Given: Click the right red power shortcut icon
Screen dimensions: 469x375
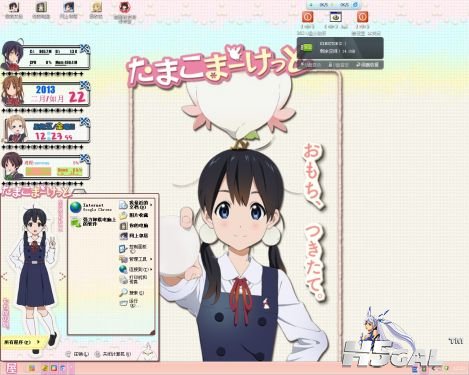Looking at the screenshot, I should click(362, 17).
